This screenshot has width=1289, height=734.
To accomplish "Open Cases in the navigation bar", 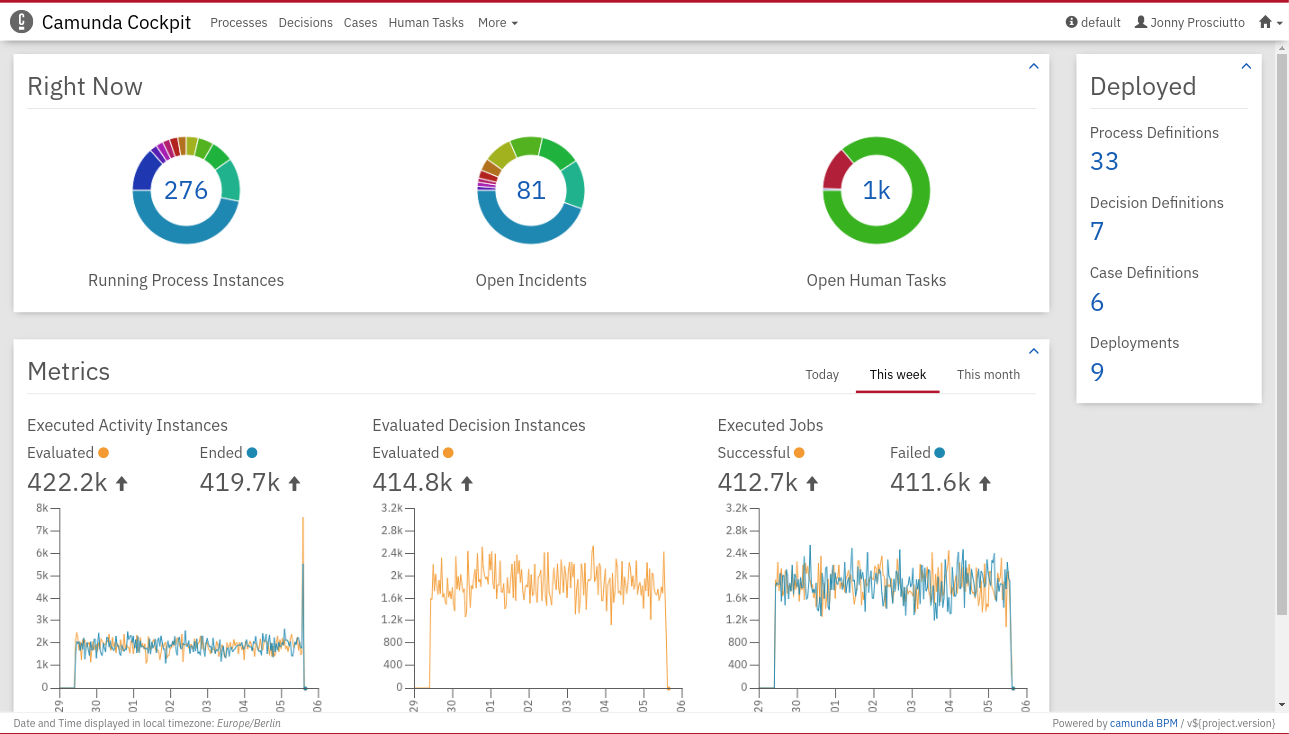I will (x=360, y=22).
